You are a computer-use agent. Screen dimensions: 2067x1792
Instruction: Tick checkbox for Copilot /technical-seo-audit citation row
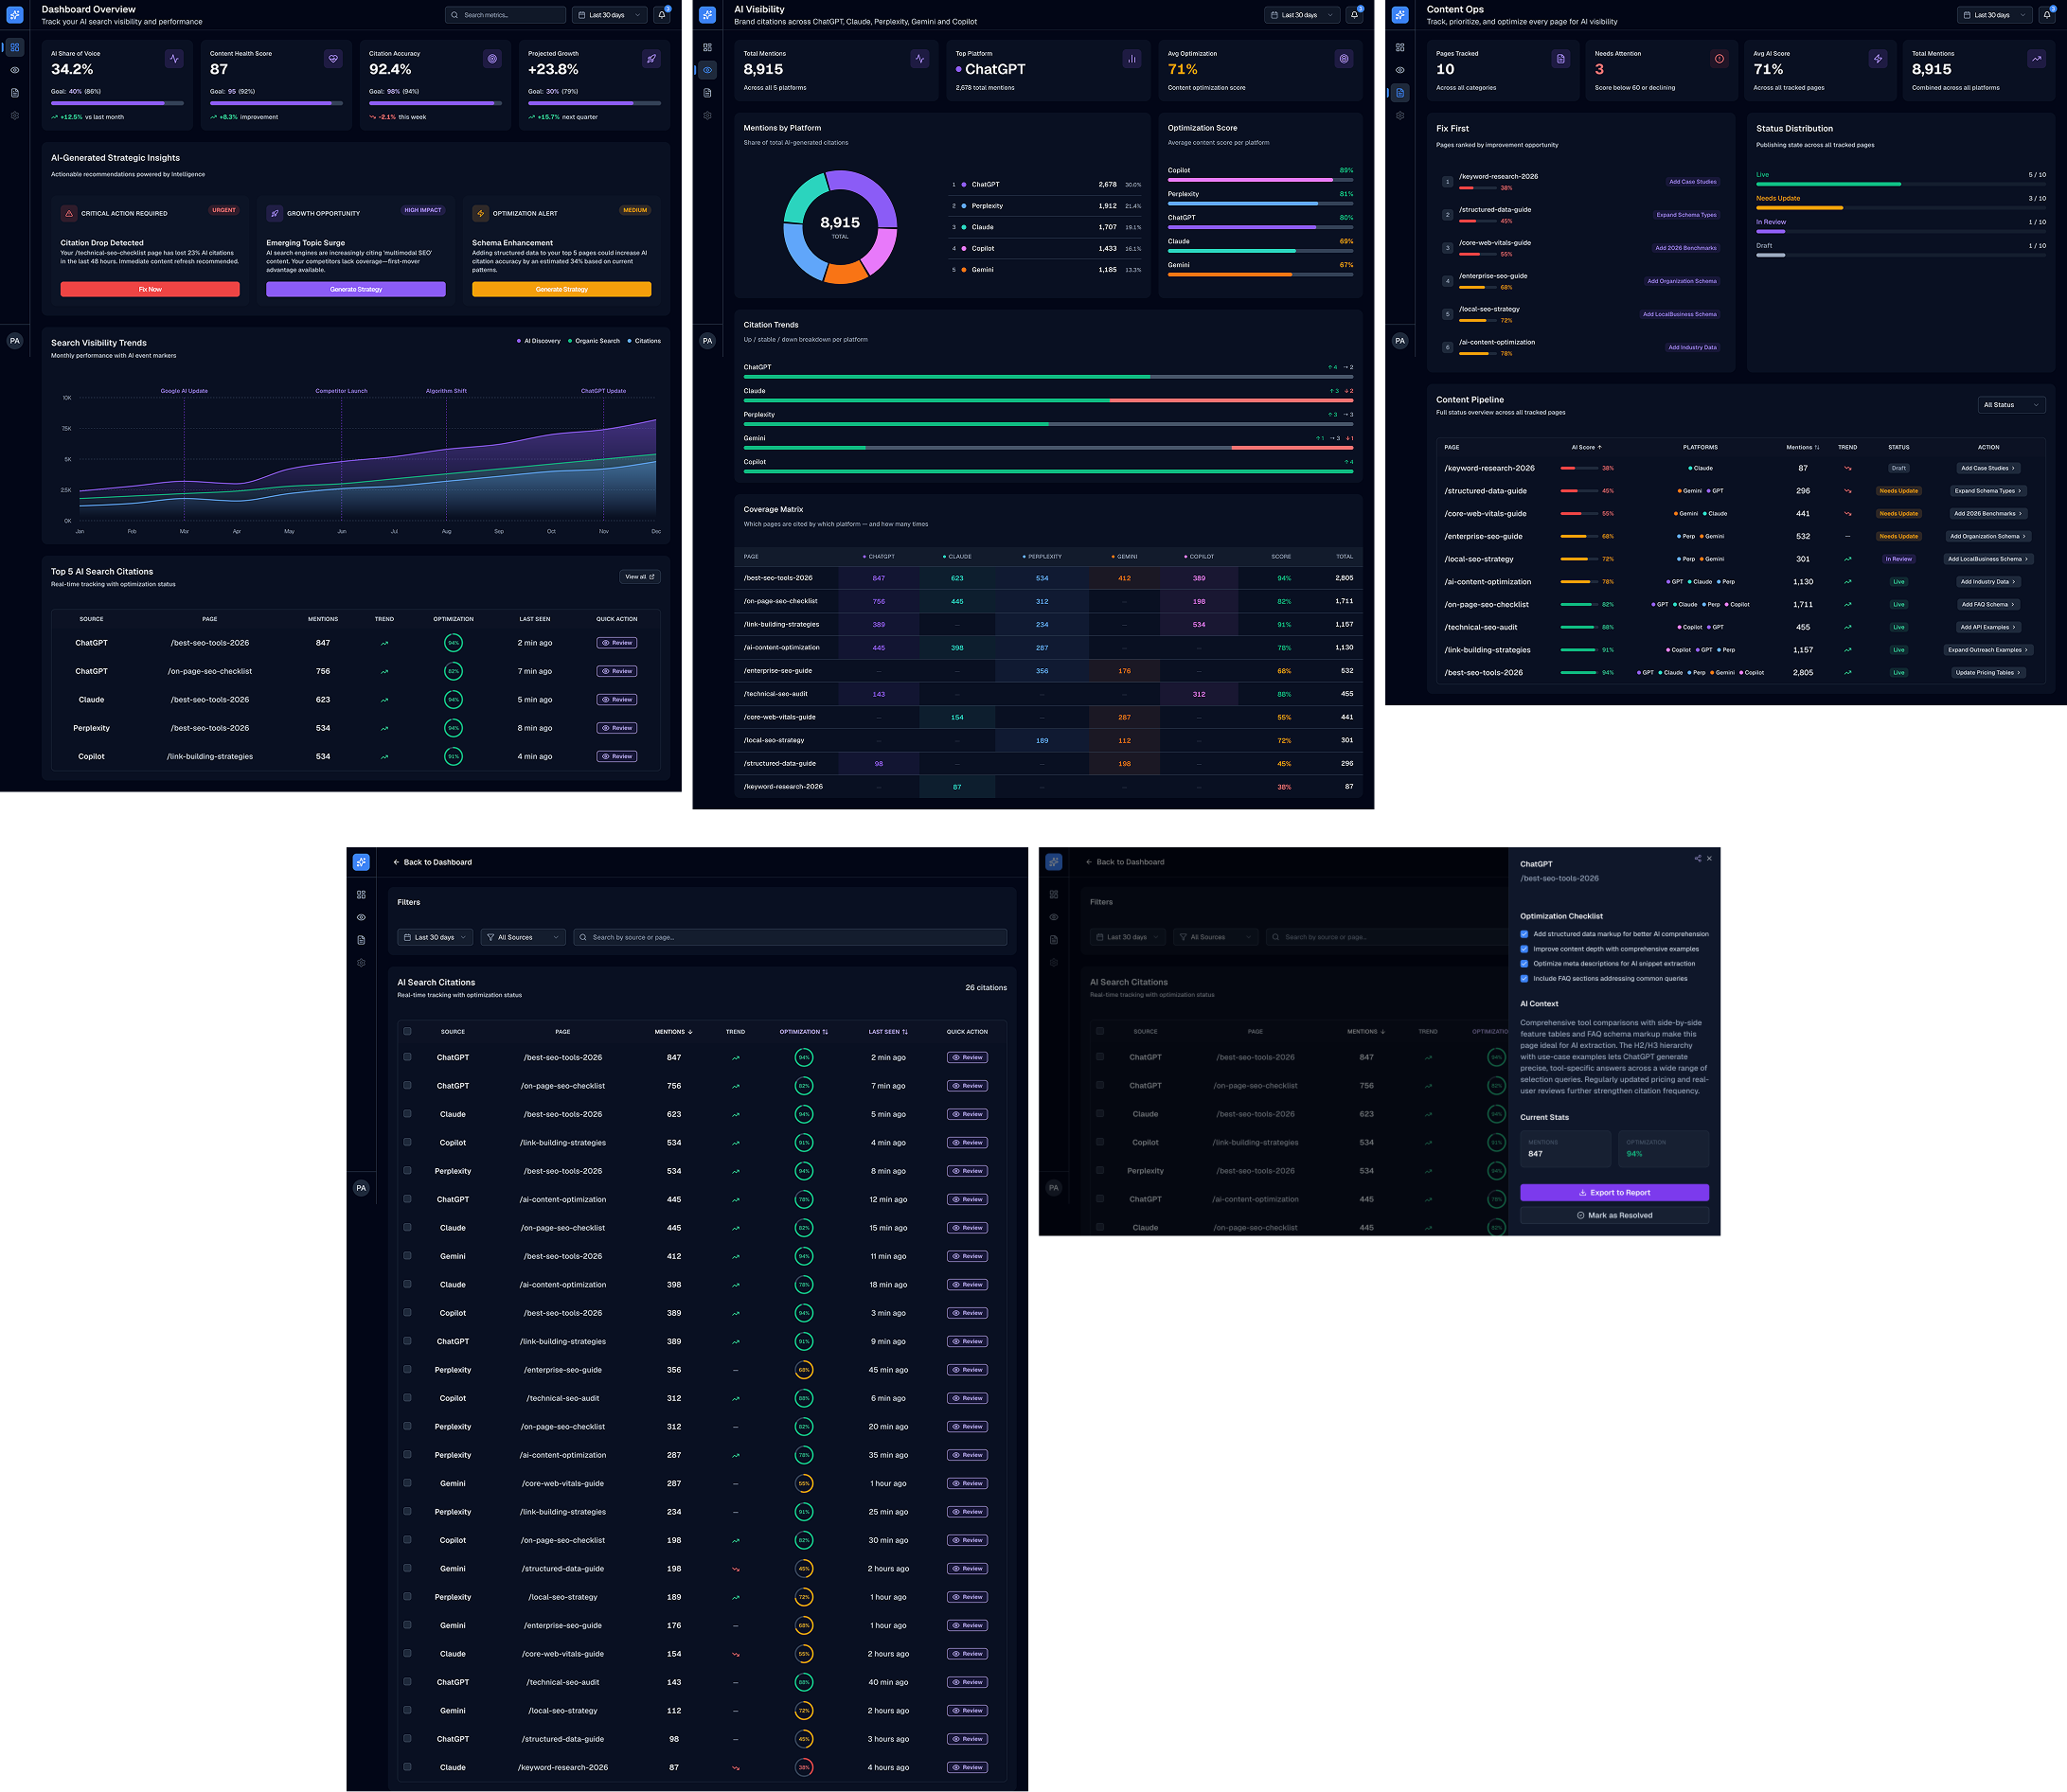pyautogui.click(x=407, y=1398)
